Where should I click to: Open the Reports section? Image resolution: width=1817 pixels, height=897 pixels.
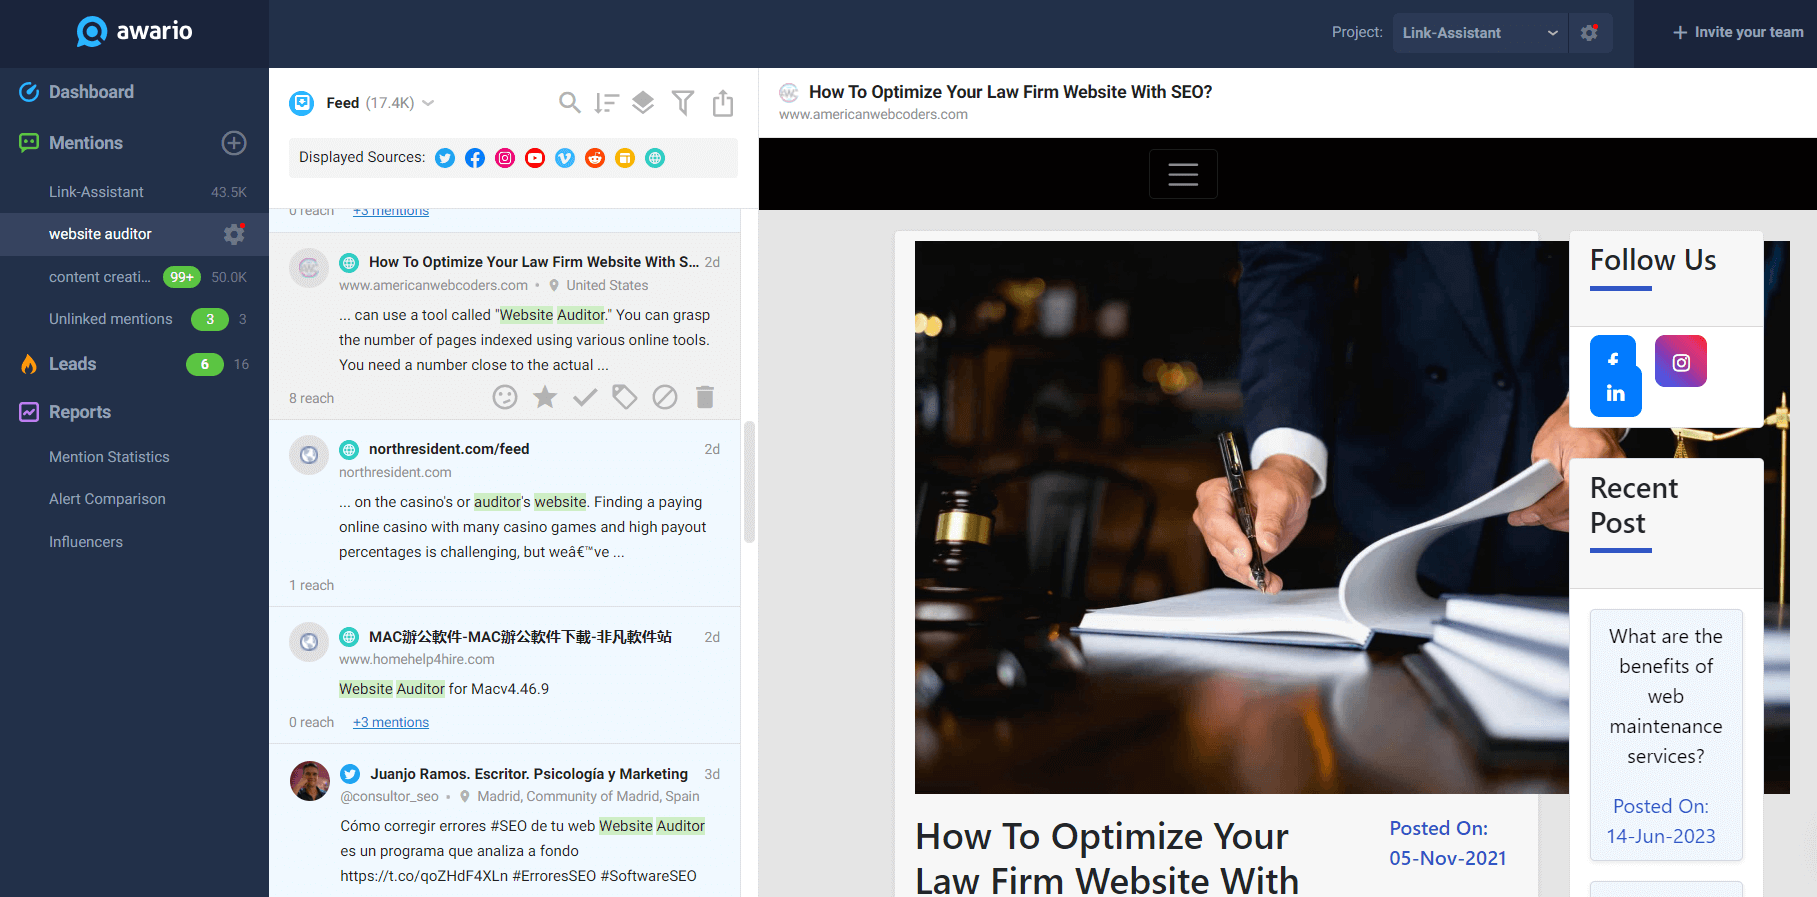tap(80, 412)
